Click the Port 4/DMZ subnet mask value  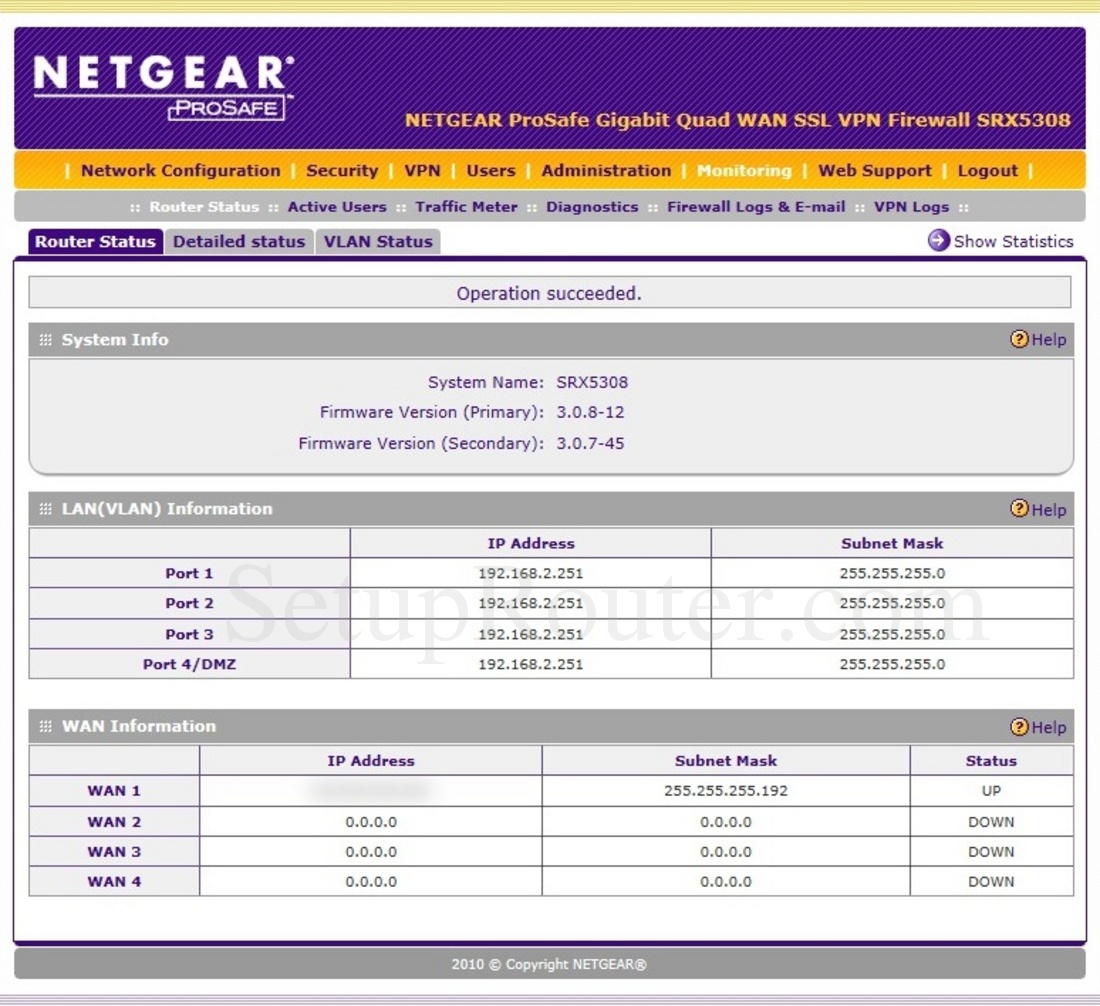click(892, 664)
